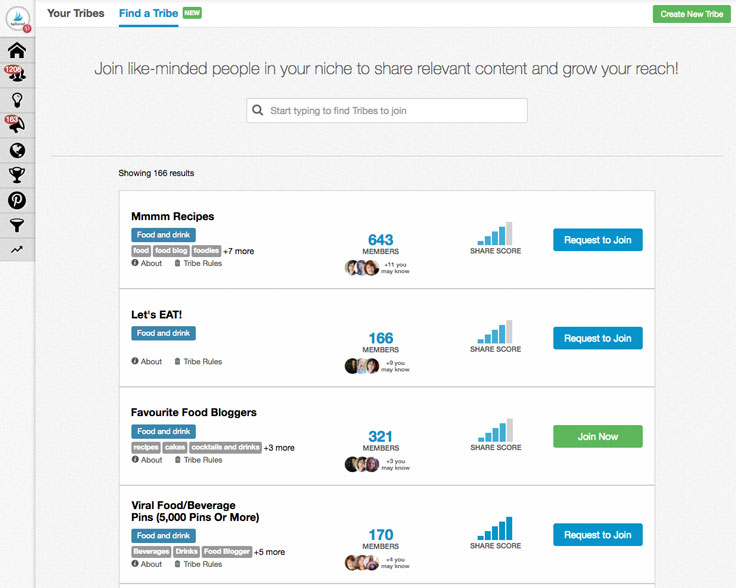This screenshot has height=588, width=736.
Task: Select the globe icon in sidebar
Action: [17, 150]
